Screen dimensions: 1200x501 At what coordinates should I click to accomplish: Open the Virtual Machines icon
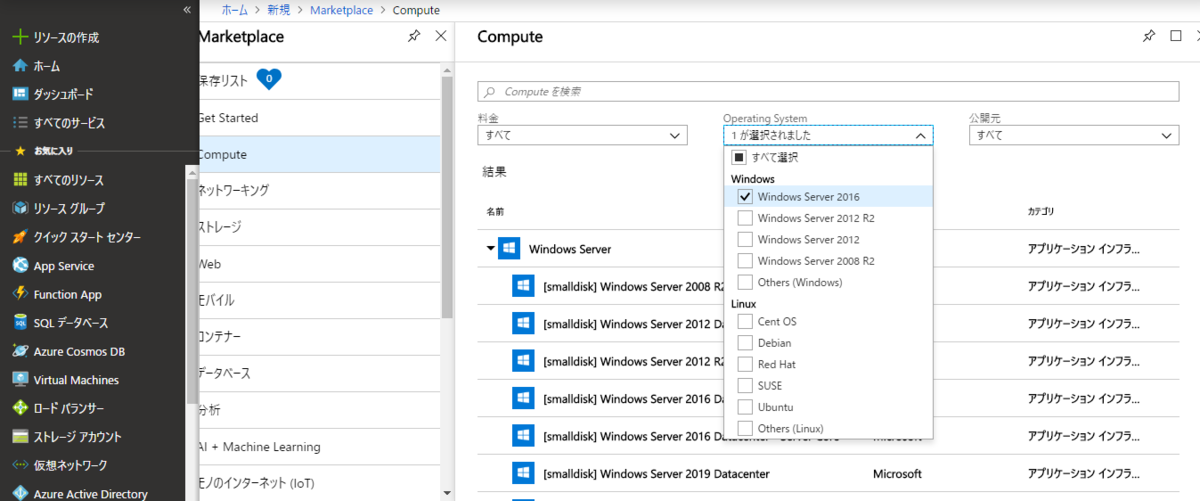tap(19, 380)
